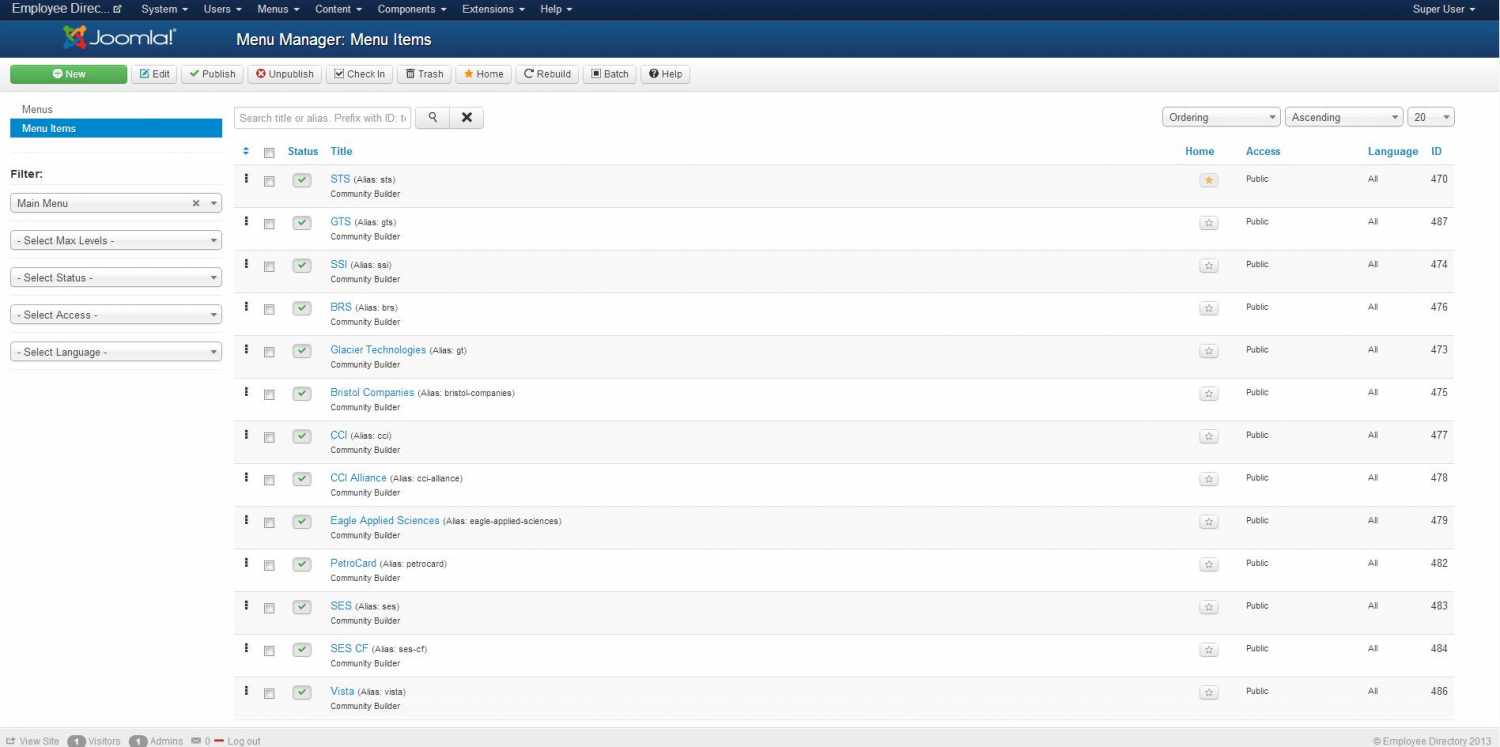This screenshot has height=747, width=1500.
Task: Open the Menus sidebar link
Action: click(x=37, y=109)
